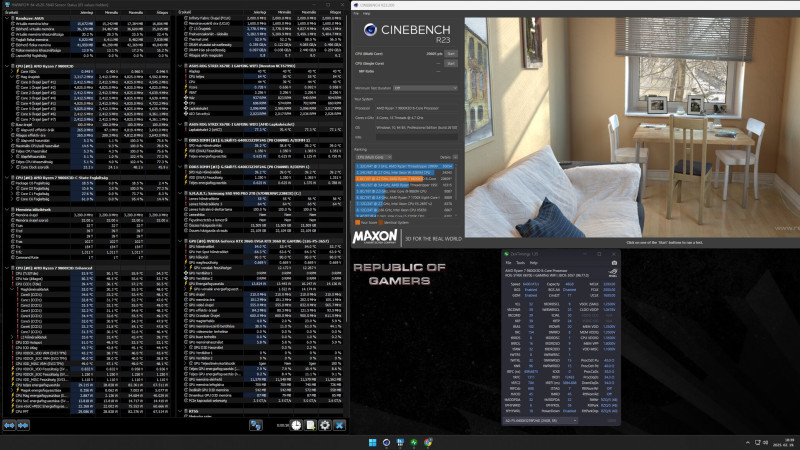Screen dimensions: 800x450
Task: Select the Intel Xeon W-3265M ranking row
Action: (404, 172)
